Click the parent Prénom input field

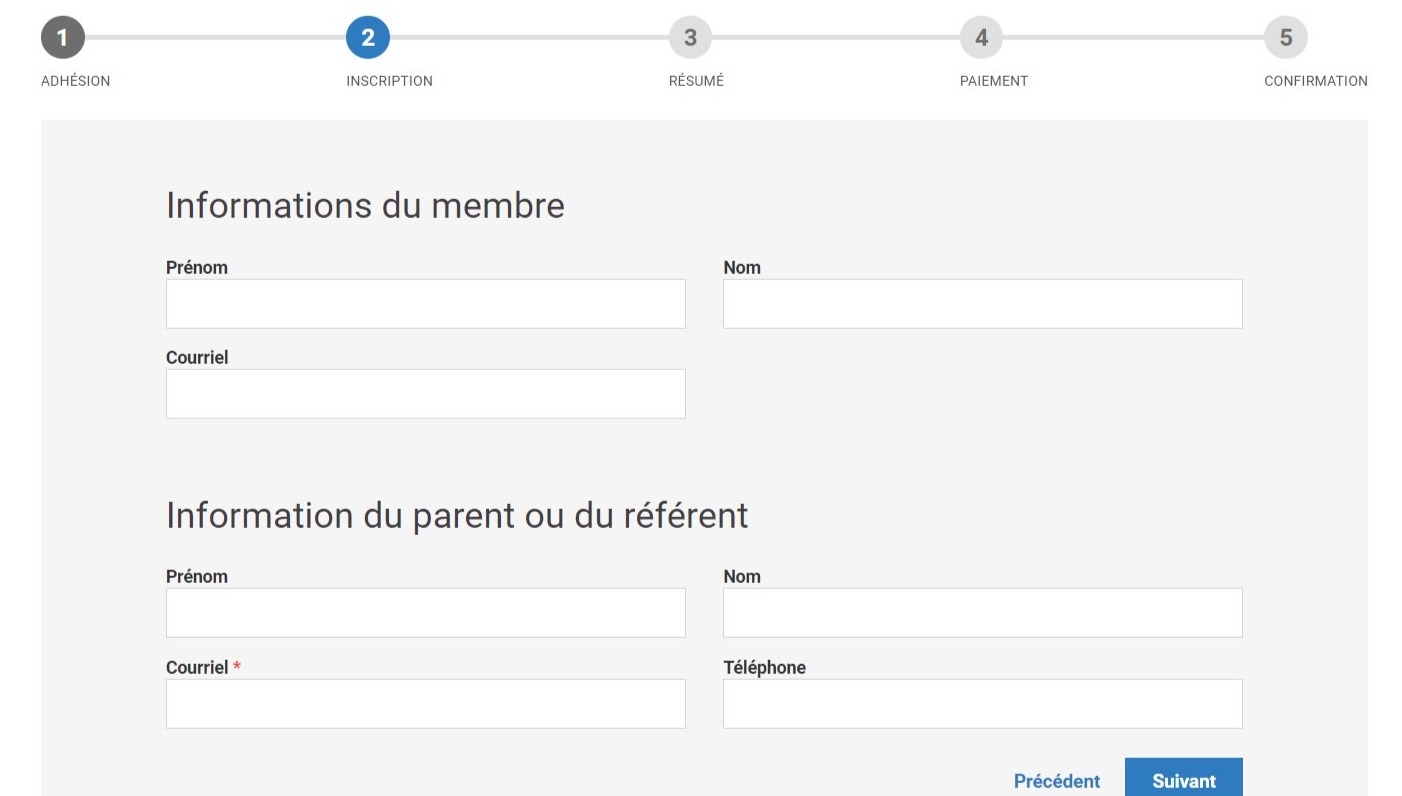click(x=425, y=612)
